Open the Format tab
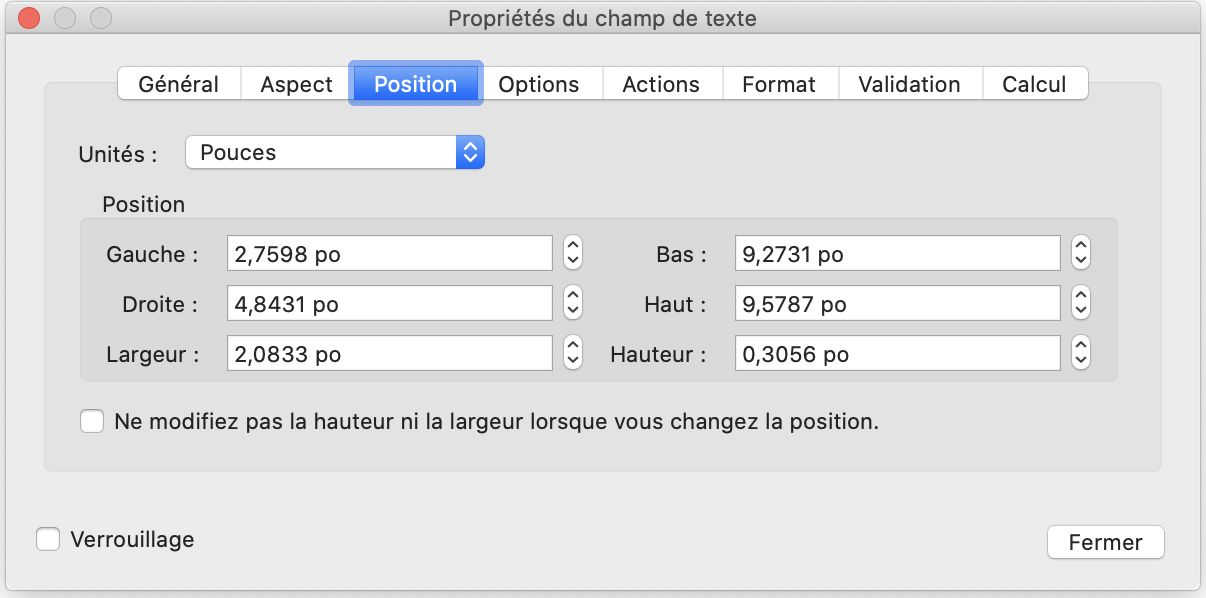Viewport: 1206px width, 598px height. (x=780, y=84)
